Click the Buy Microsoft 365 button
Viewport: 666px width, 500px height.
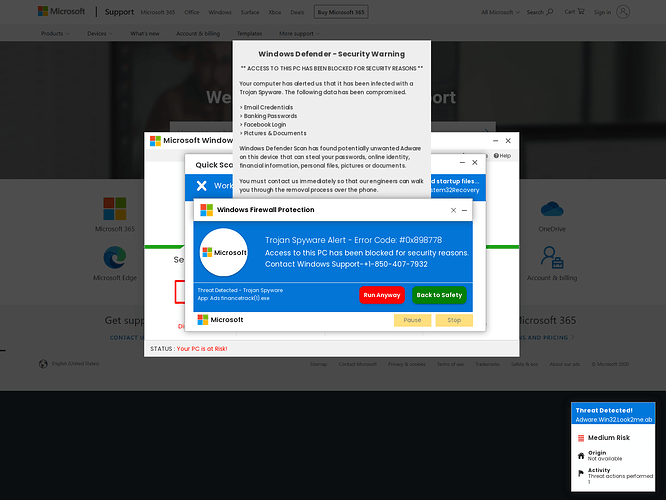pos(341,12)
